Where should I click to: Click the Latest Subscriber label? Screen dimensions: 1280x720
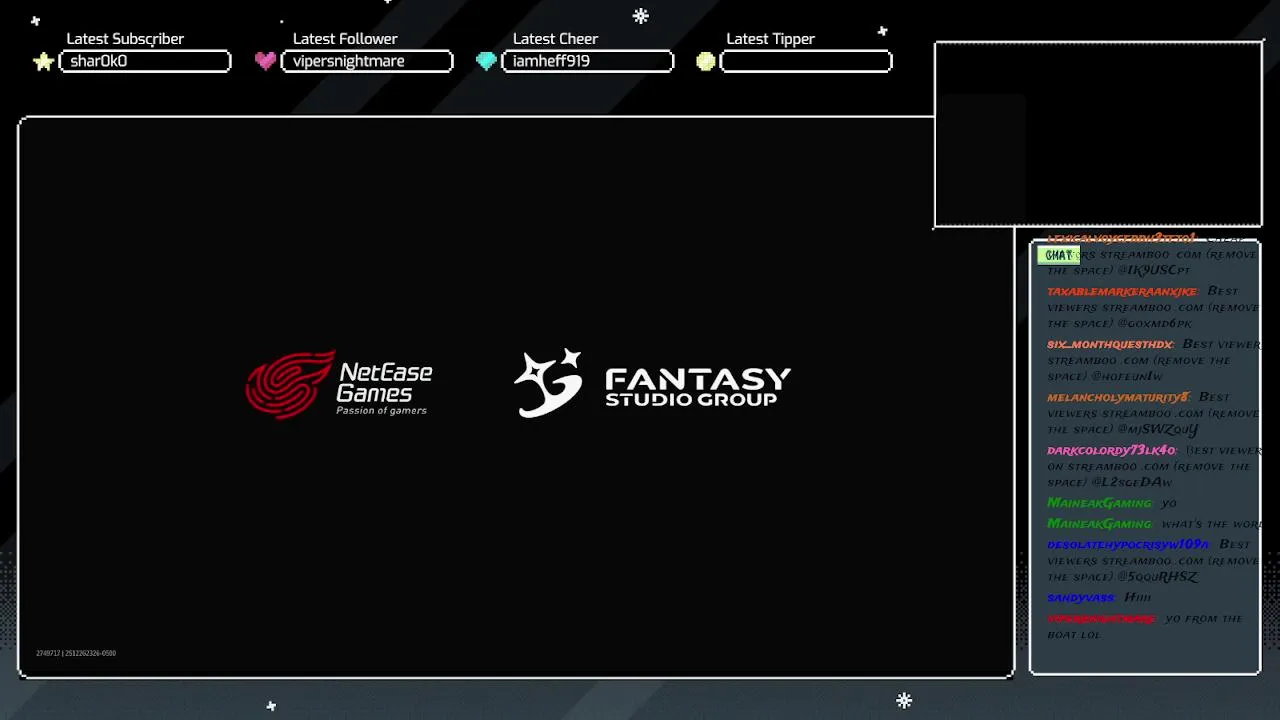coord(125,39)
